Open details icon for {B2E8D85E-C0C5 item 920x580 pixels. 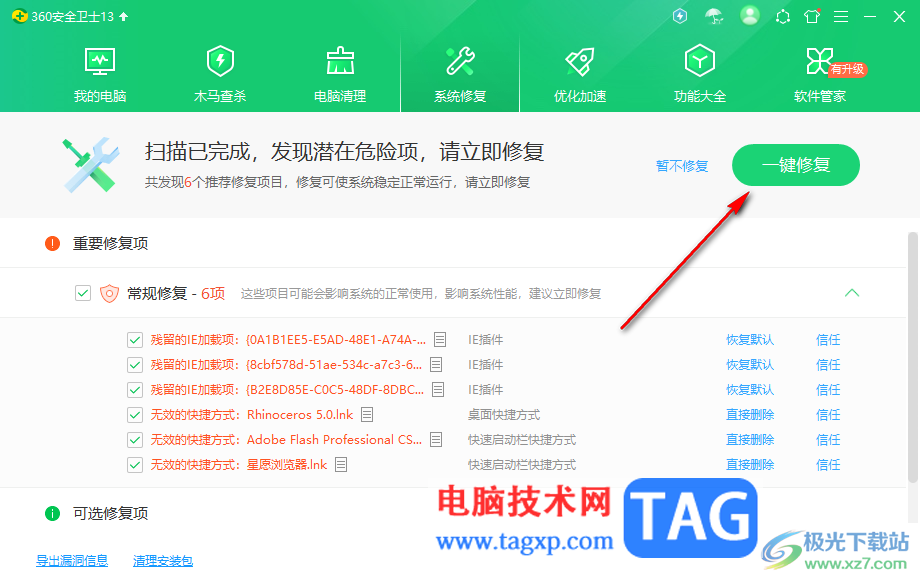[438, 389]
